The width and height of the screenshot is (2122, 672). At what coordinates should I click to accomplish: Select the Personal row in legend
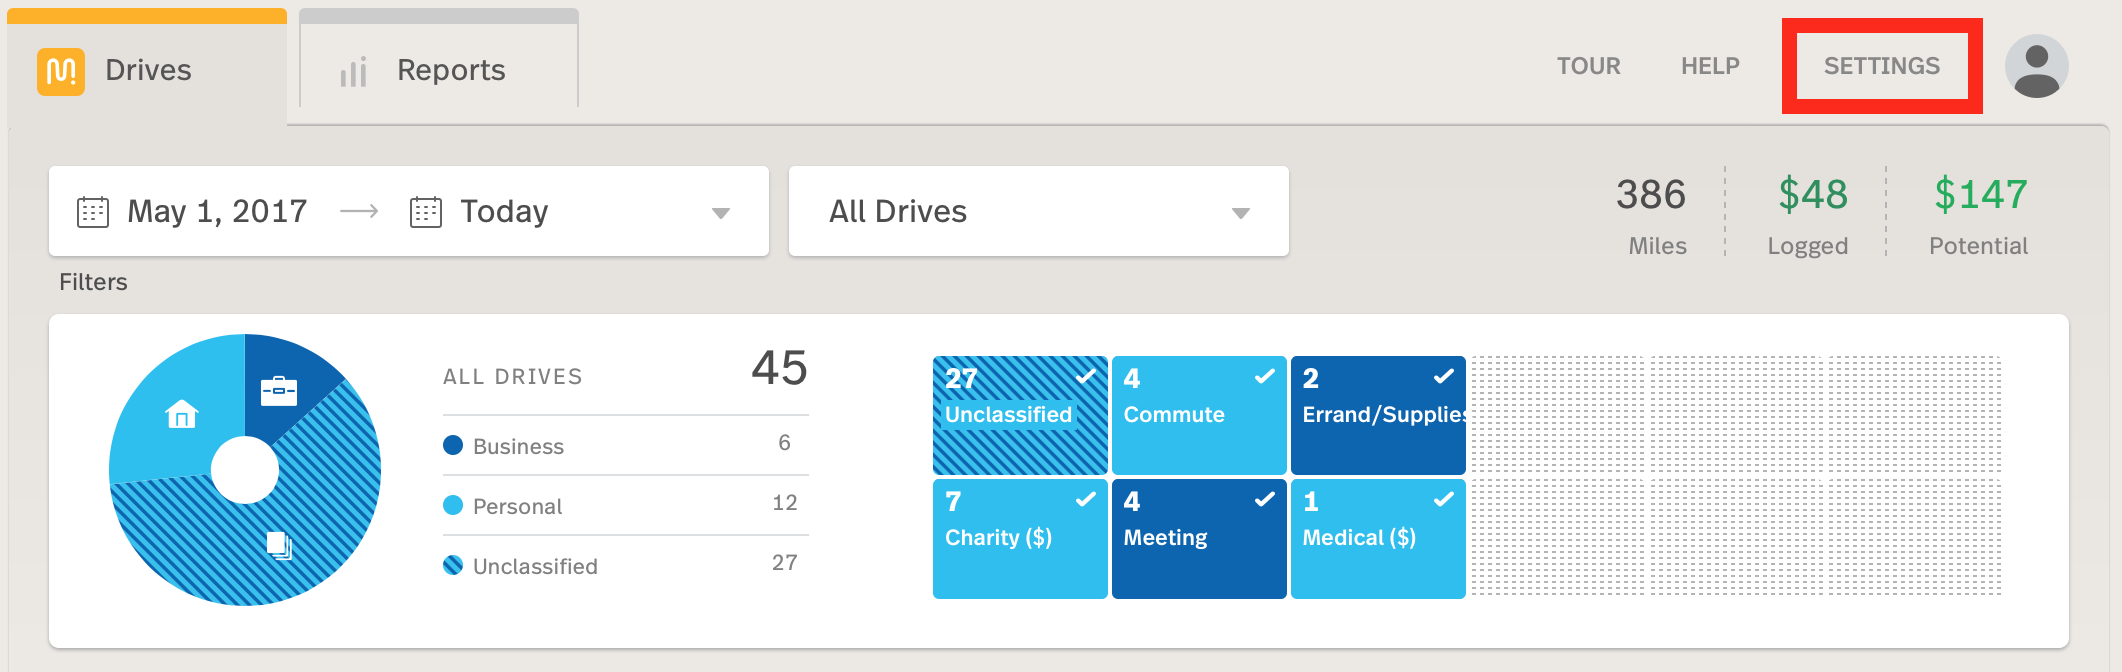click(625, 506)
